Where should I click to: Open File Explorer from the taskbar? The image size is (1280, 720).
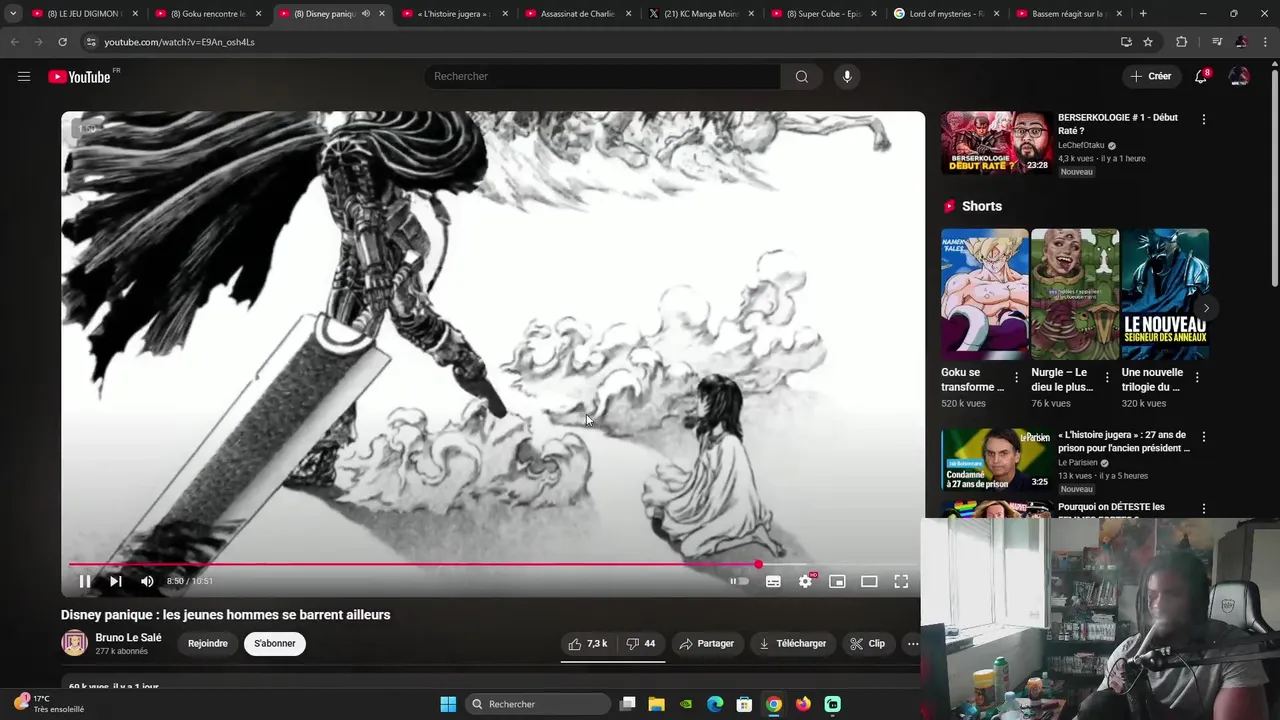pos(657,704)
